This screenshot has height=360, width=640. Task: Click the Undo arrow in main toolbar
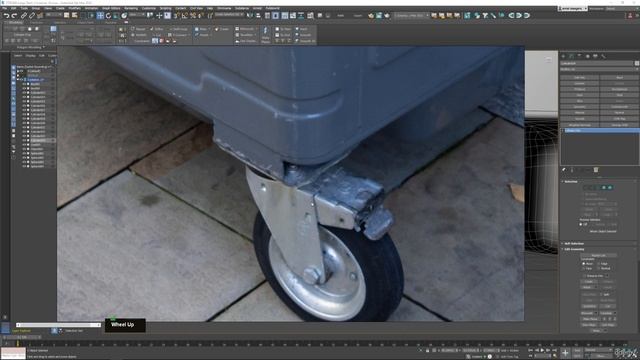(7, 16)
